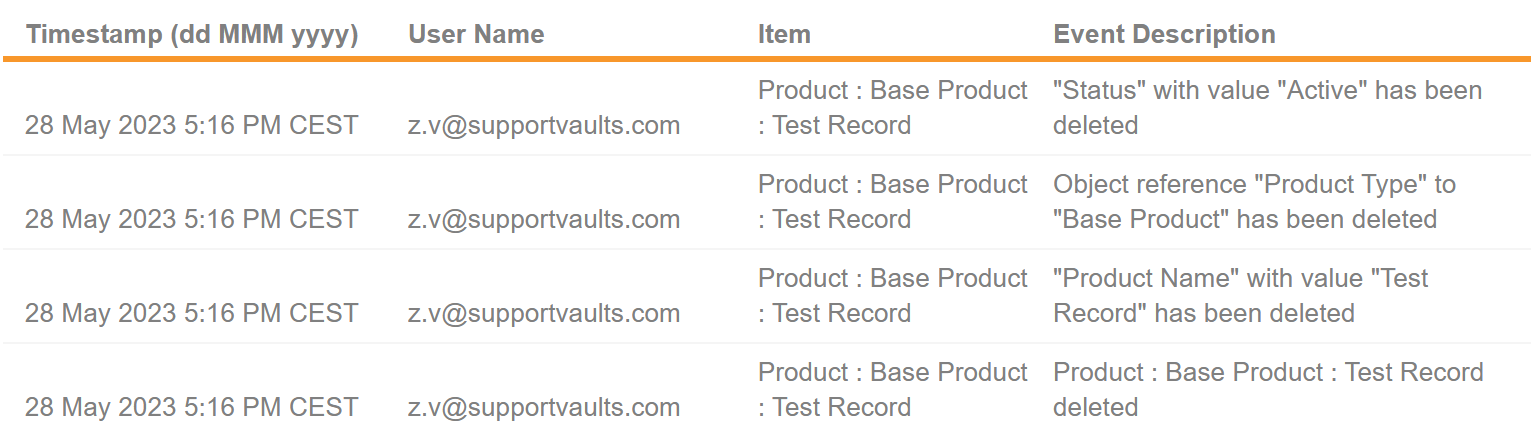Click the Timestamp (dd MMM yyyy) column header

(x=191, y=35)
